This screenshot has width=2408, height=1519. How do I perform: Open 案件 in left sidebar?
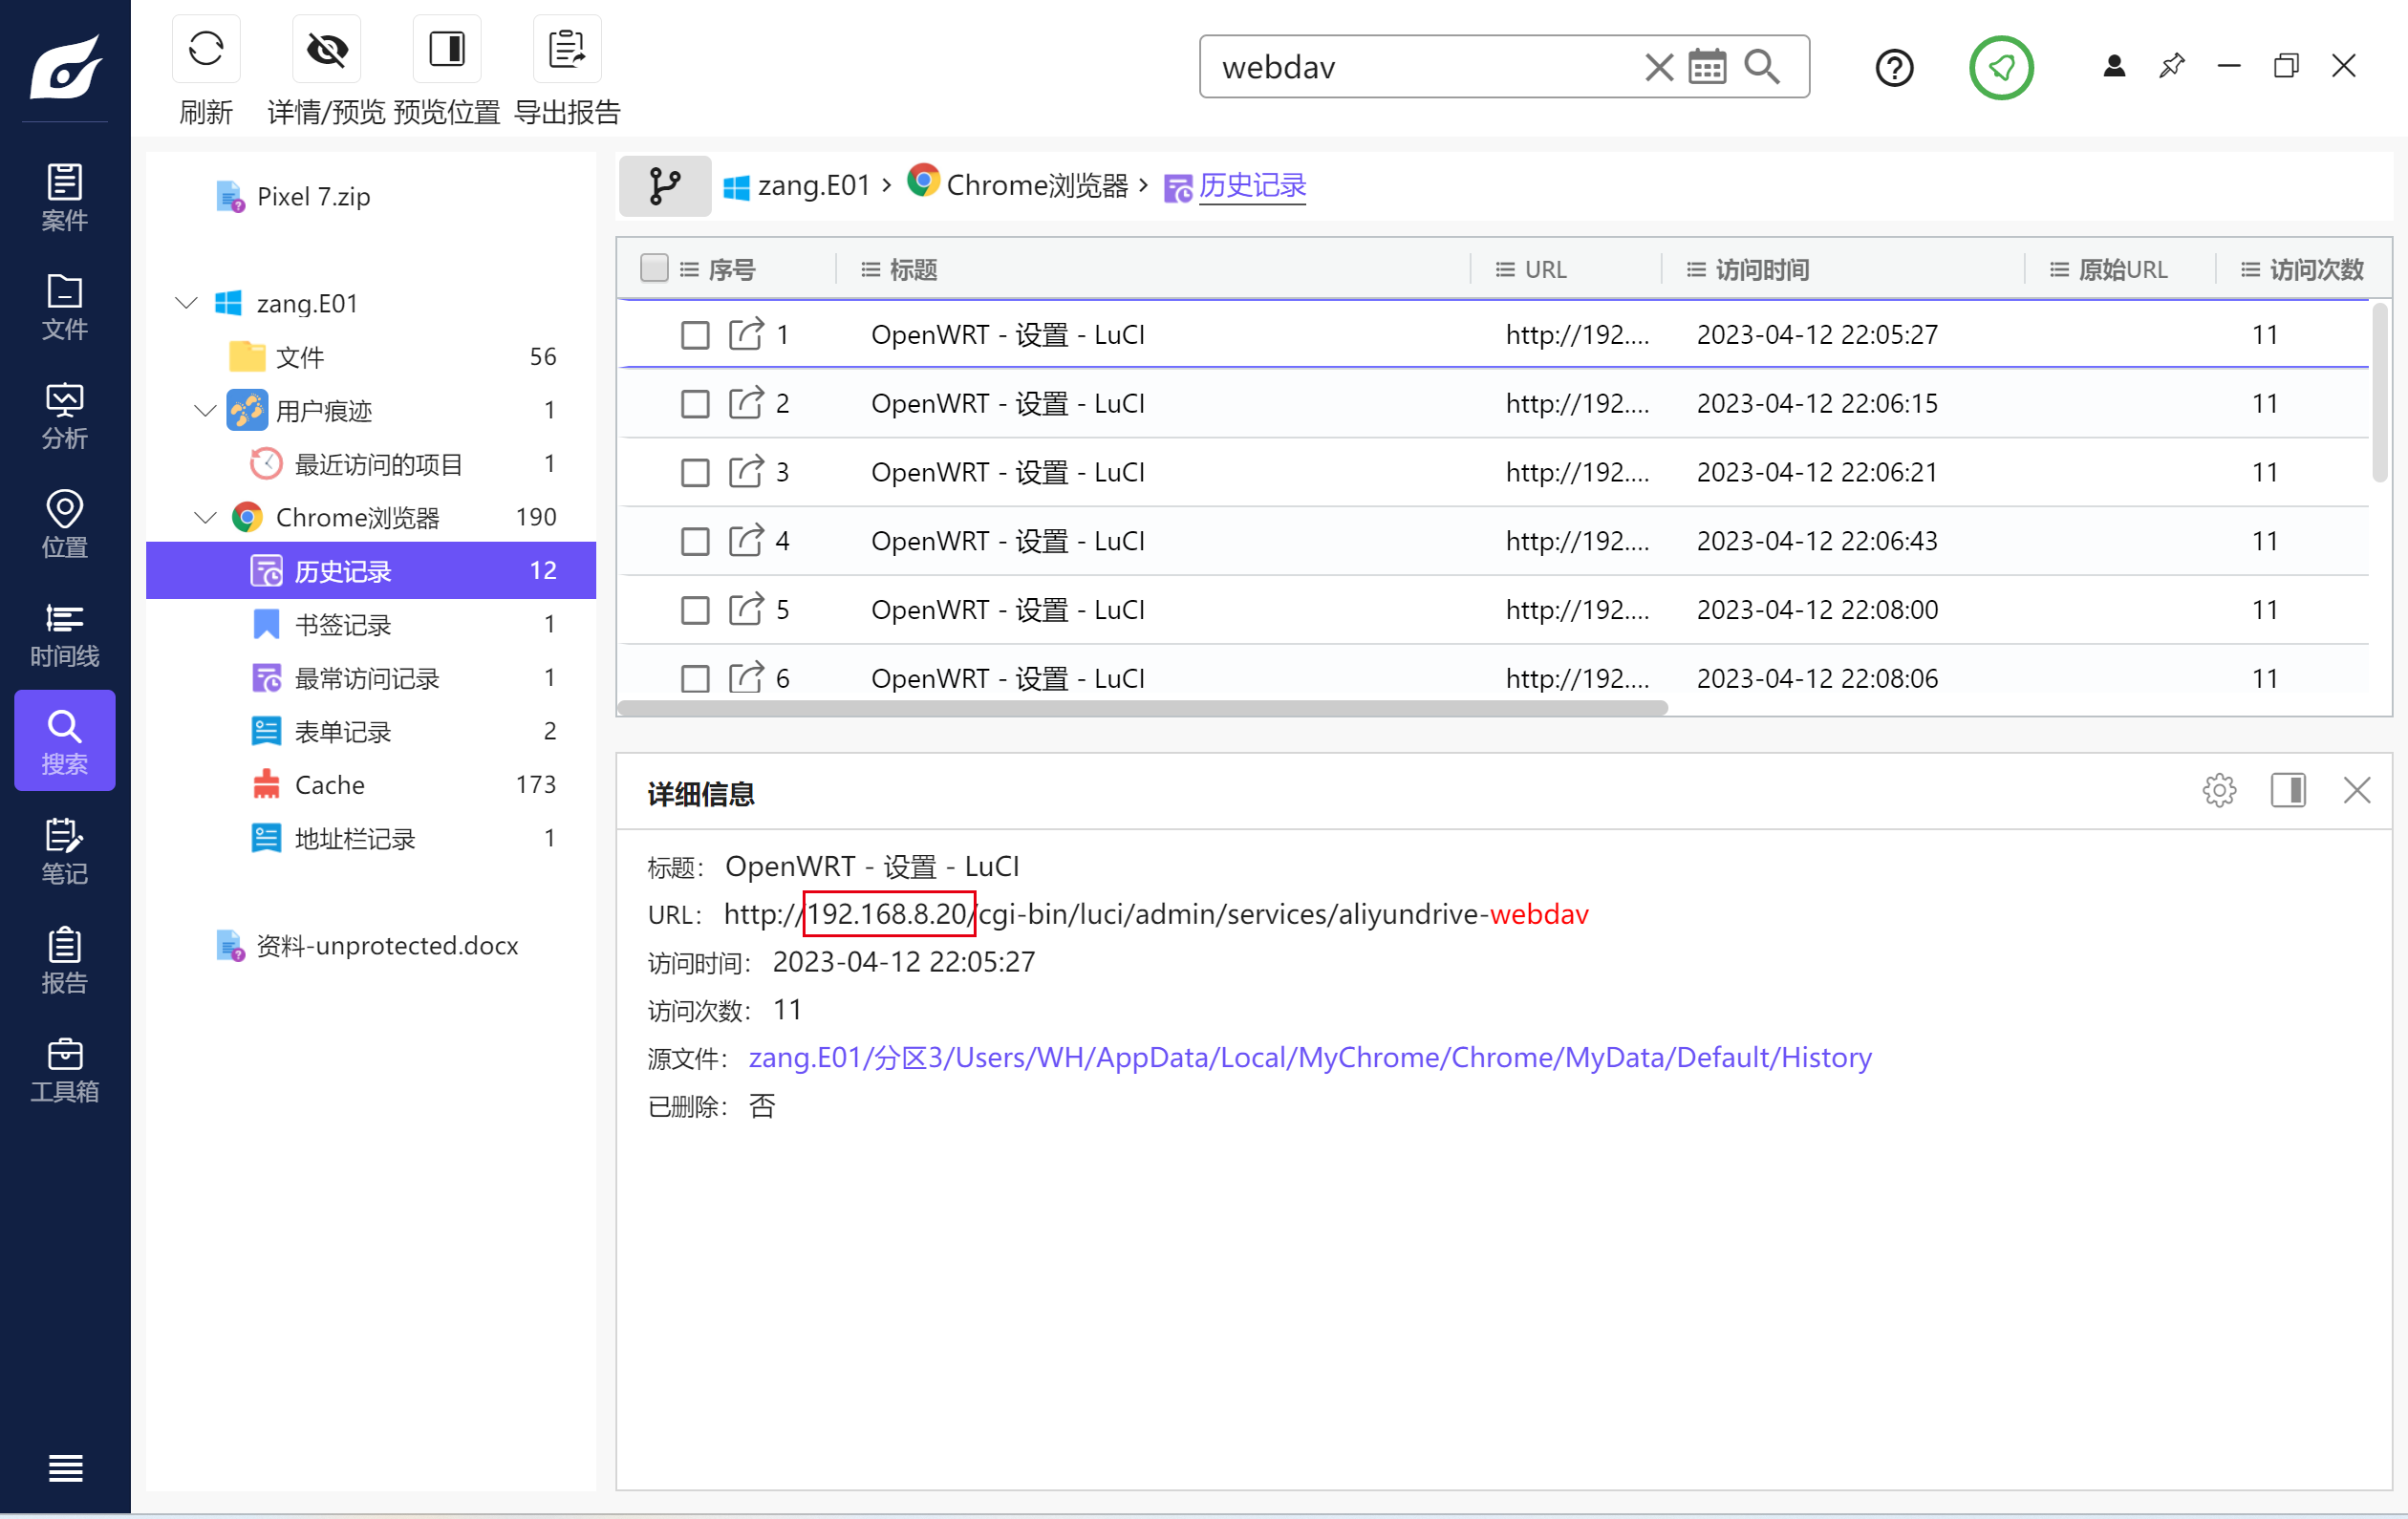65,197
